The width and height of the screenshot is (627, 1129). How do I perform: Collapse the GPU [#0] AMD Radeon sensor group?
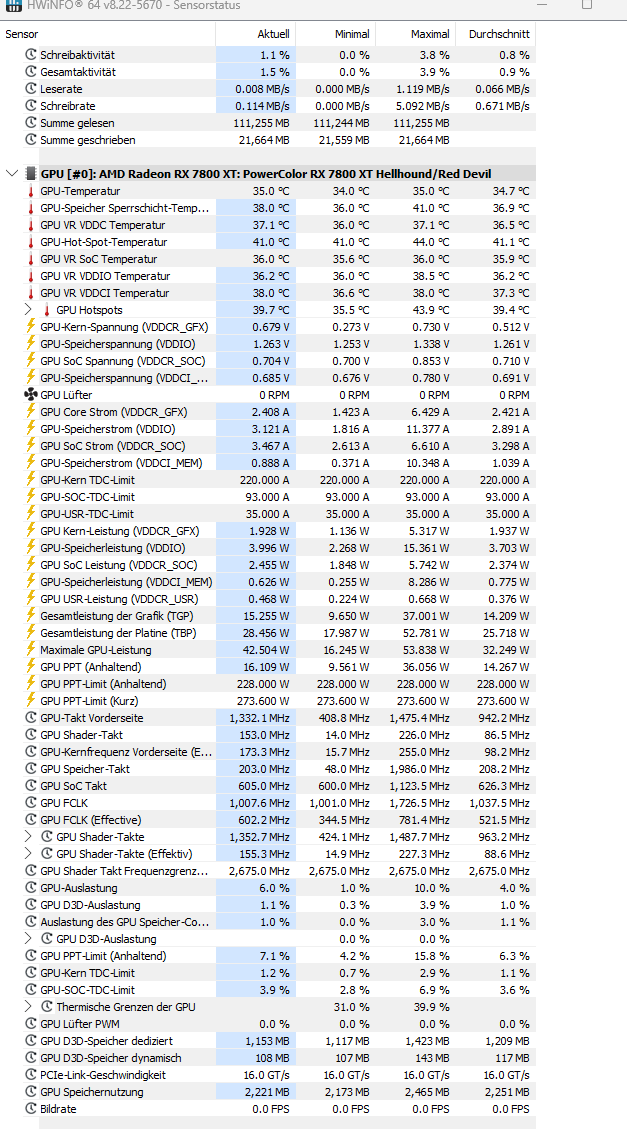click(11, 174)
